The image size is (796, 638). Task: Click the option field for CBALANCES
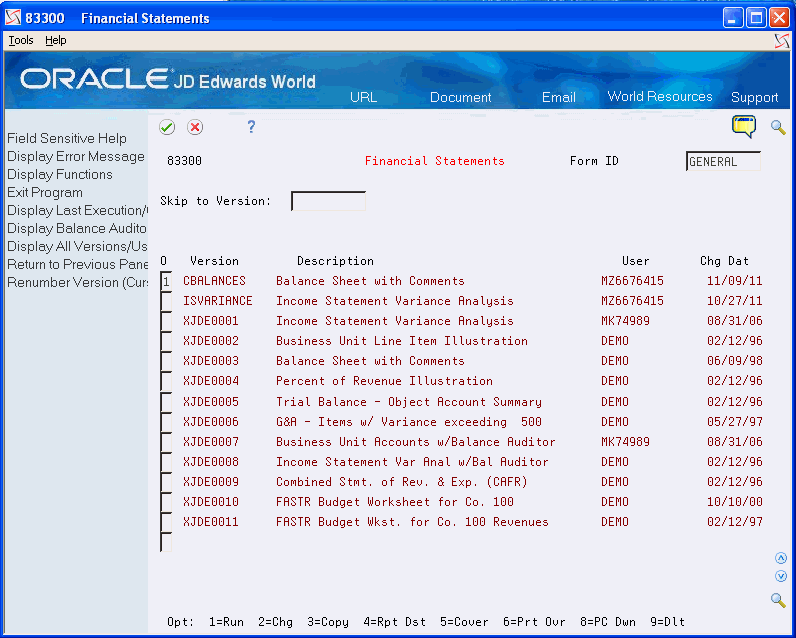click(166, 281)
